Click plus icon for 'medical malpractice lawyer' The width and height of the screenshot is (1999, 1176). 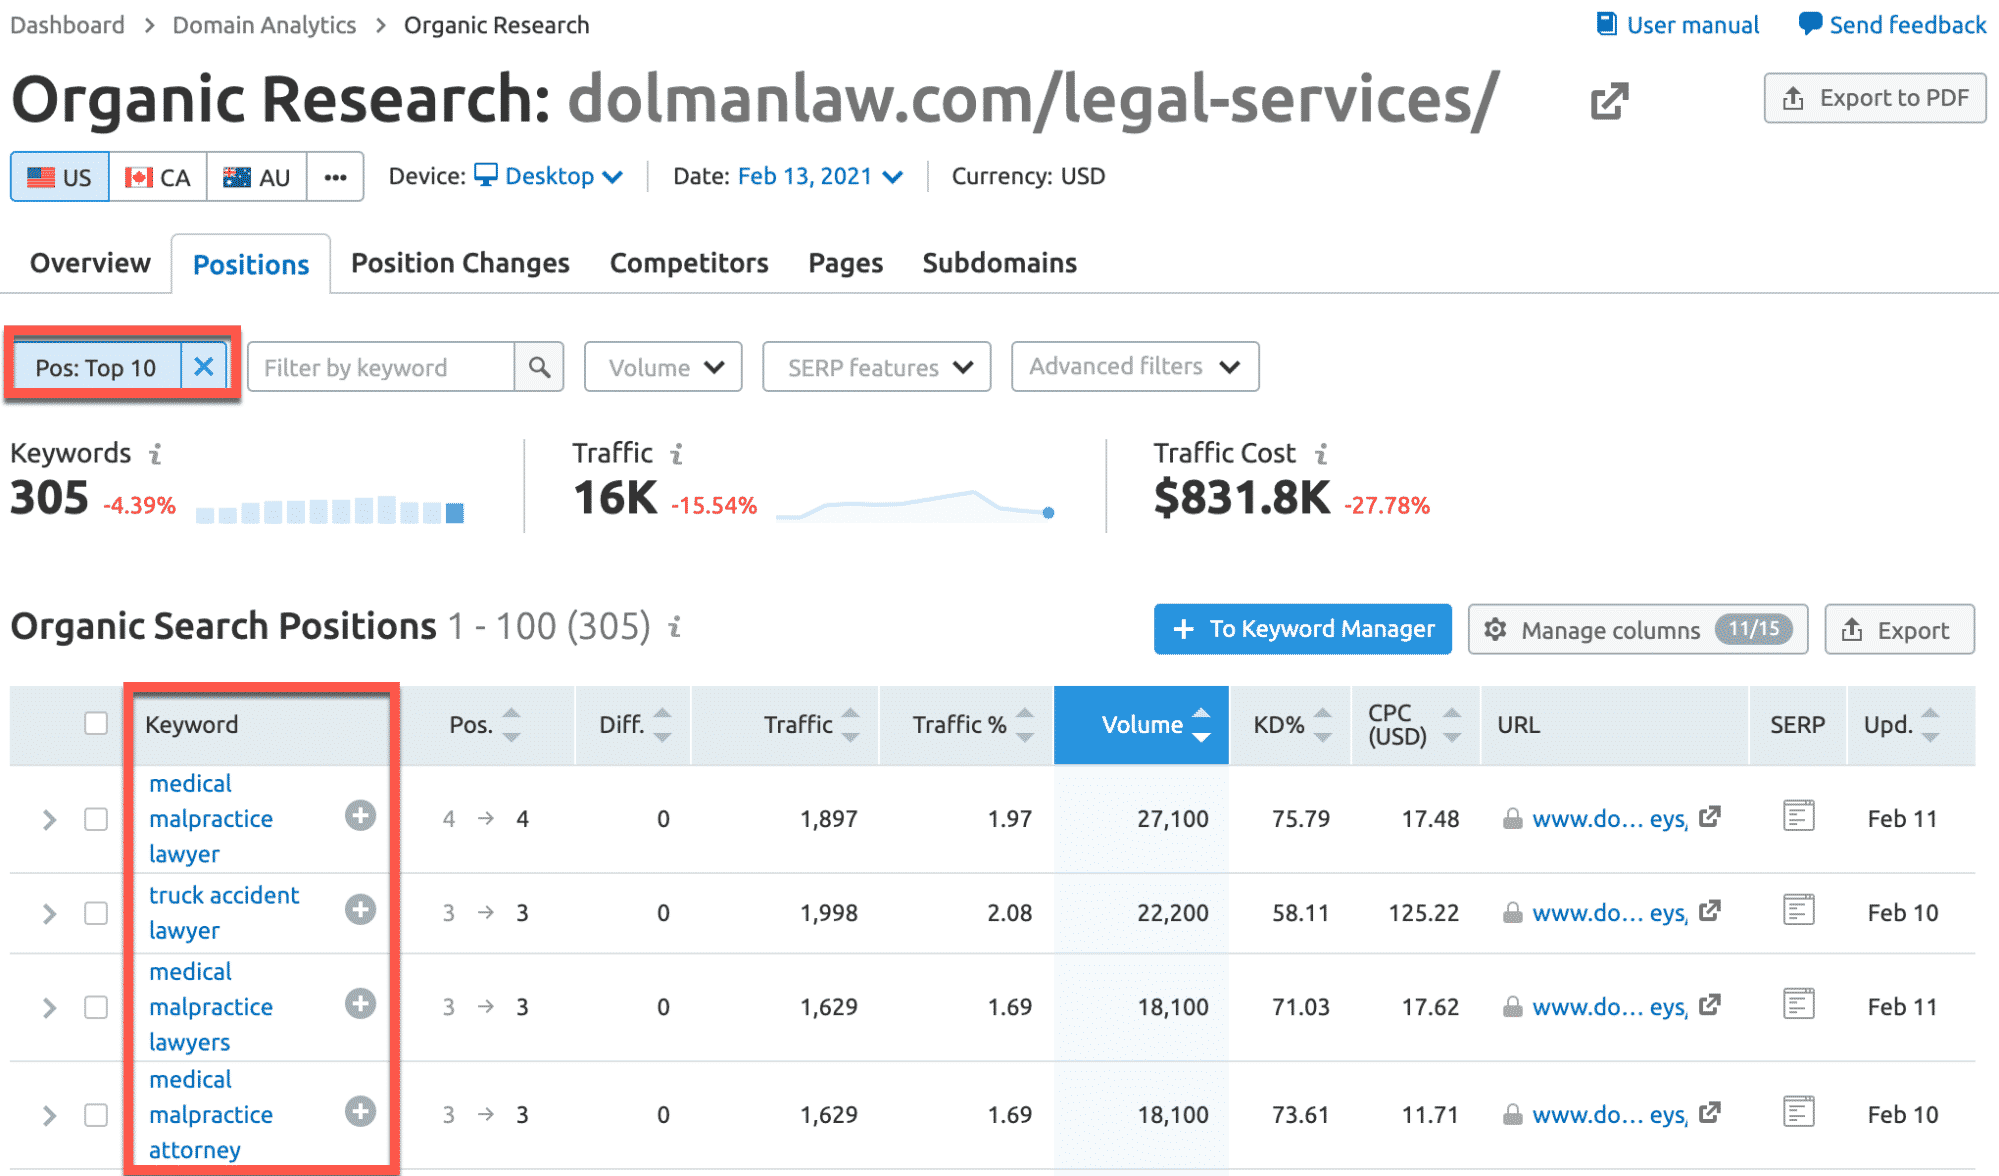(360, 816)
